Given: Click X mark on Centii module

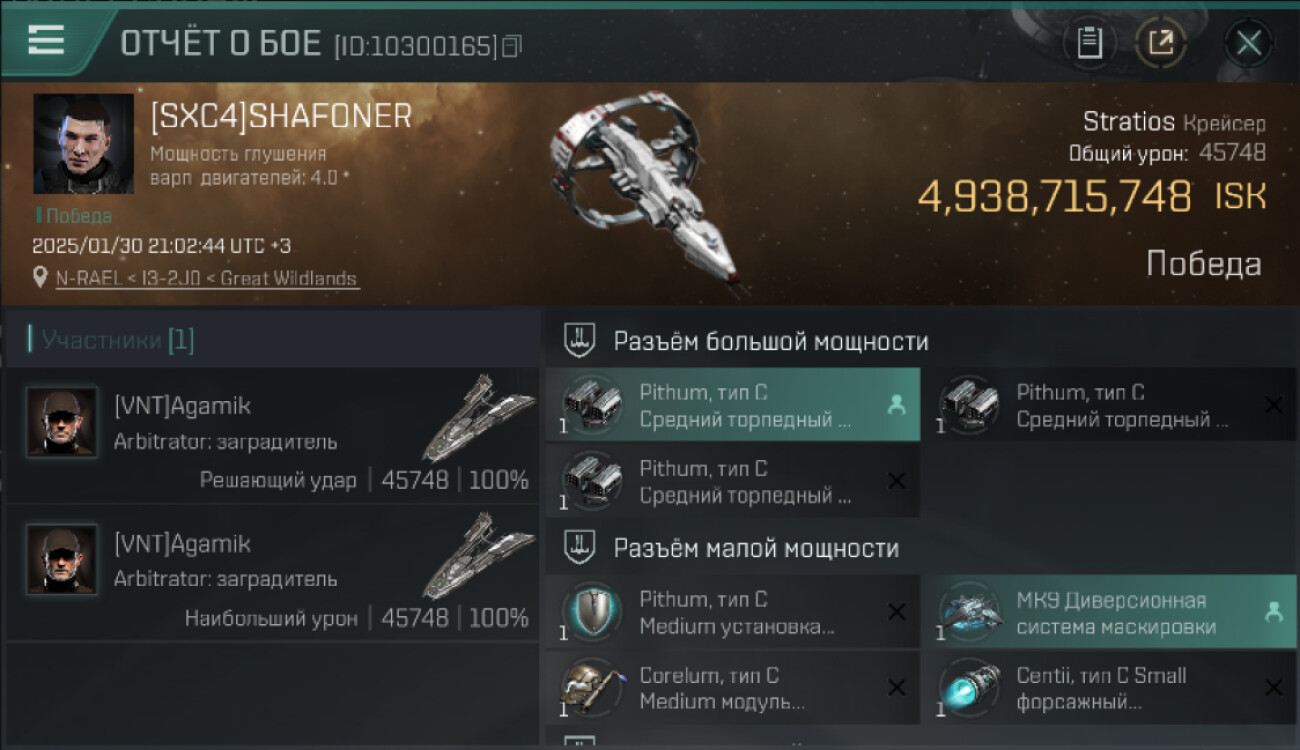Looking at the screenshot, I should [1273, 688].
